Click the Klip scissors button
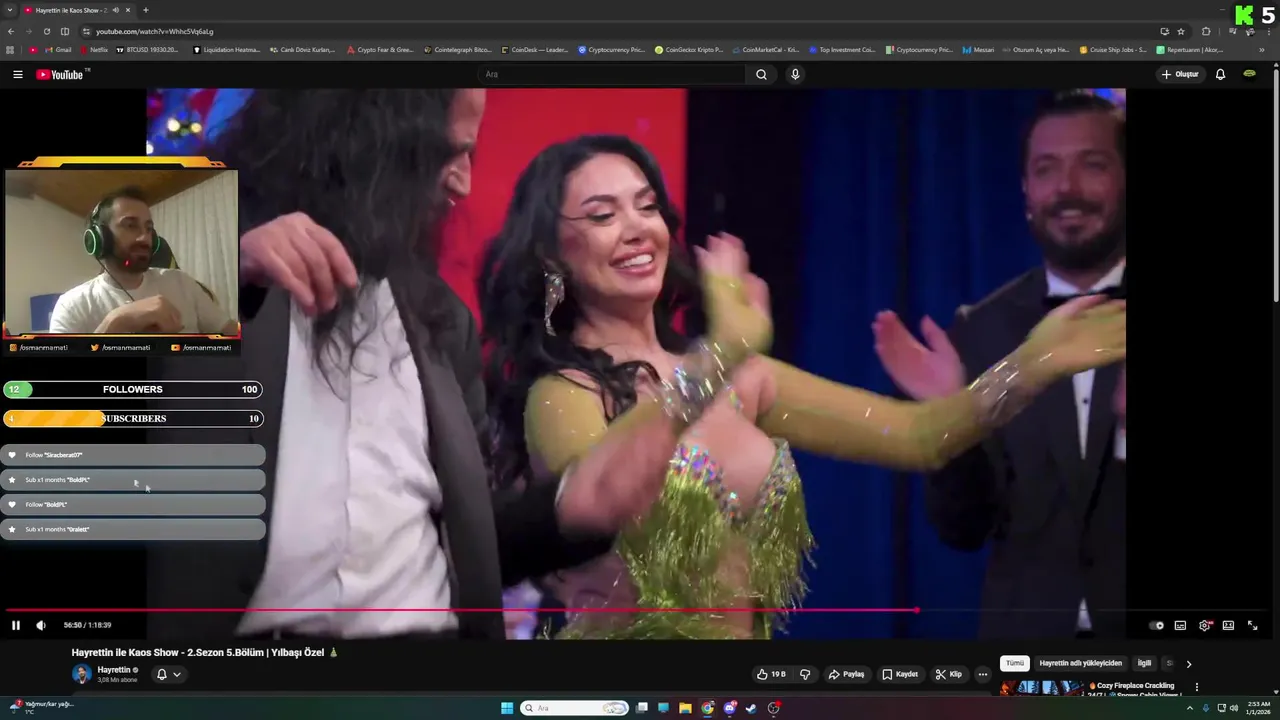 [x=949, y=674]
